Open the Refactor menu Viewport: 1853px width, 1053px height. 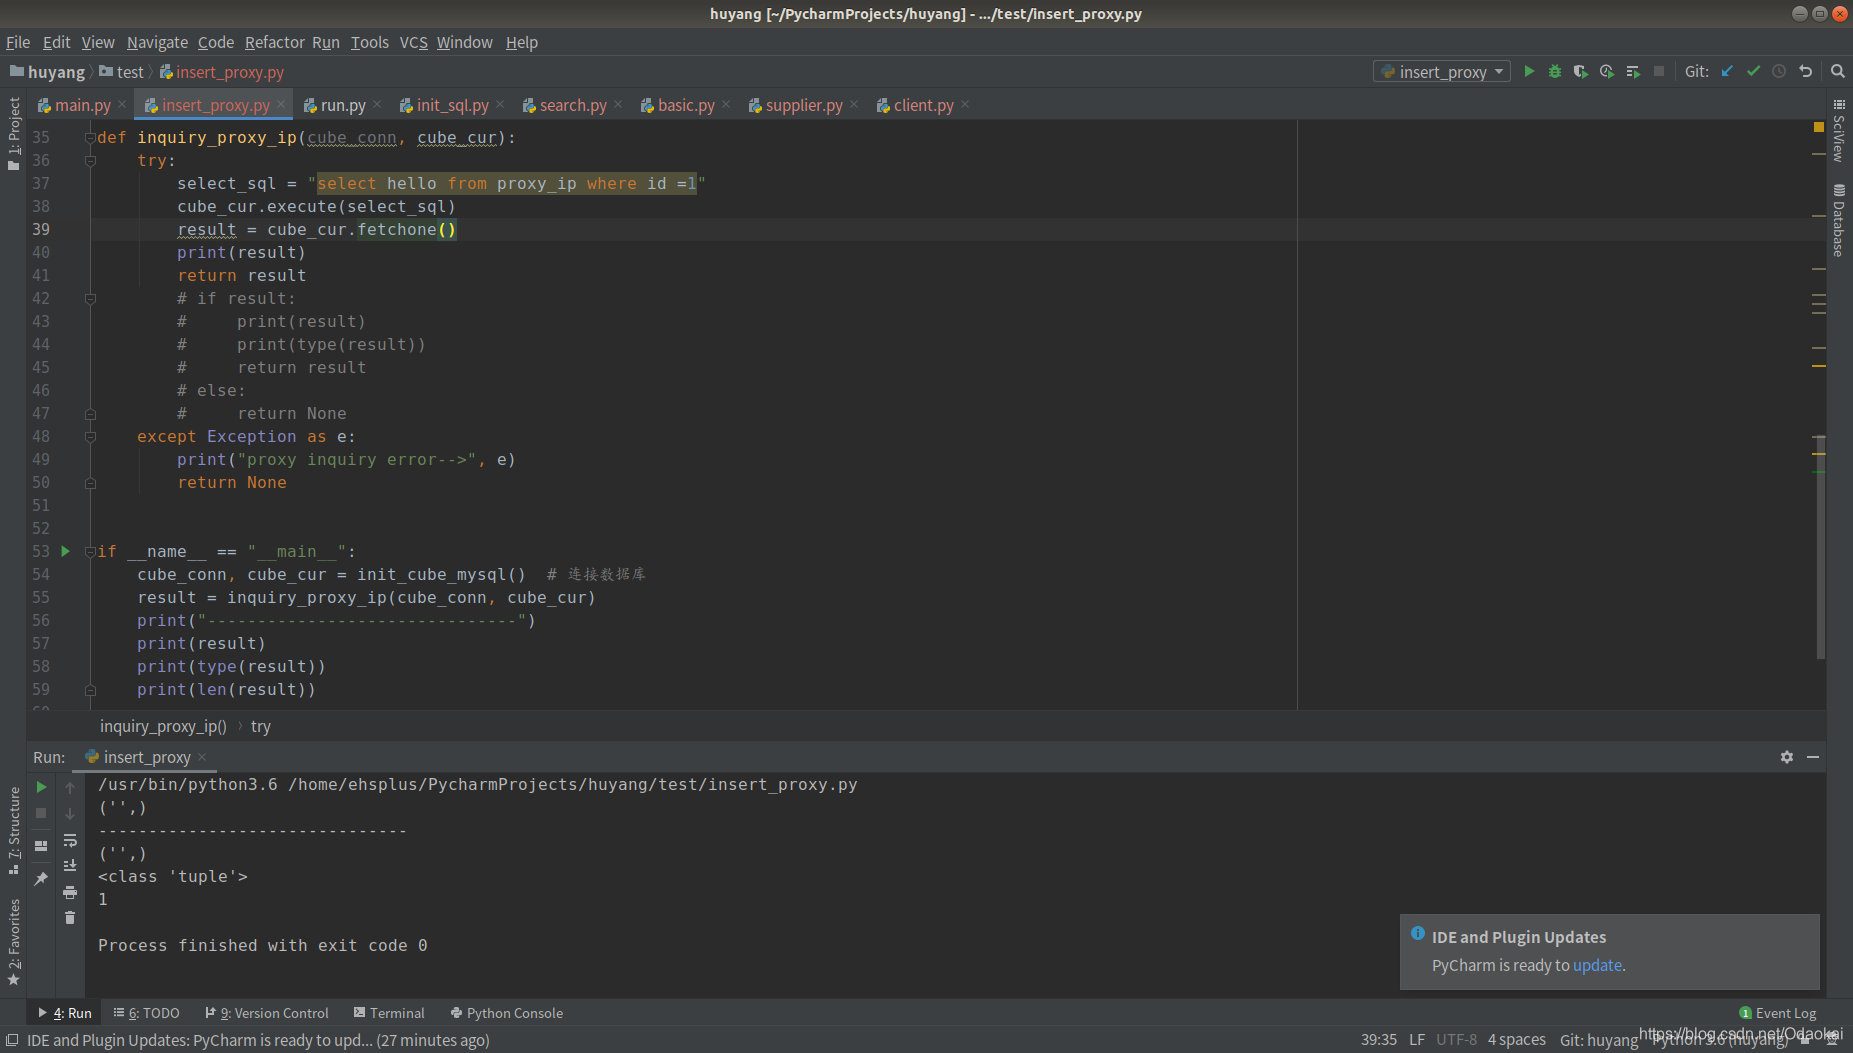274,42
